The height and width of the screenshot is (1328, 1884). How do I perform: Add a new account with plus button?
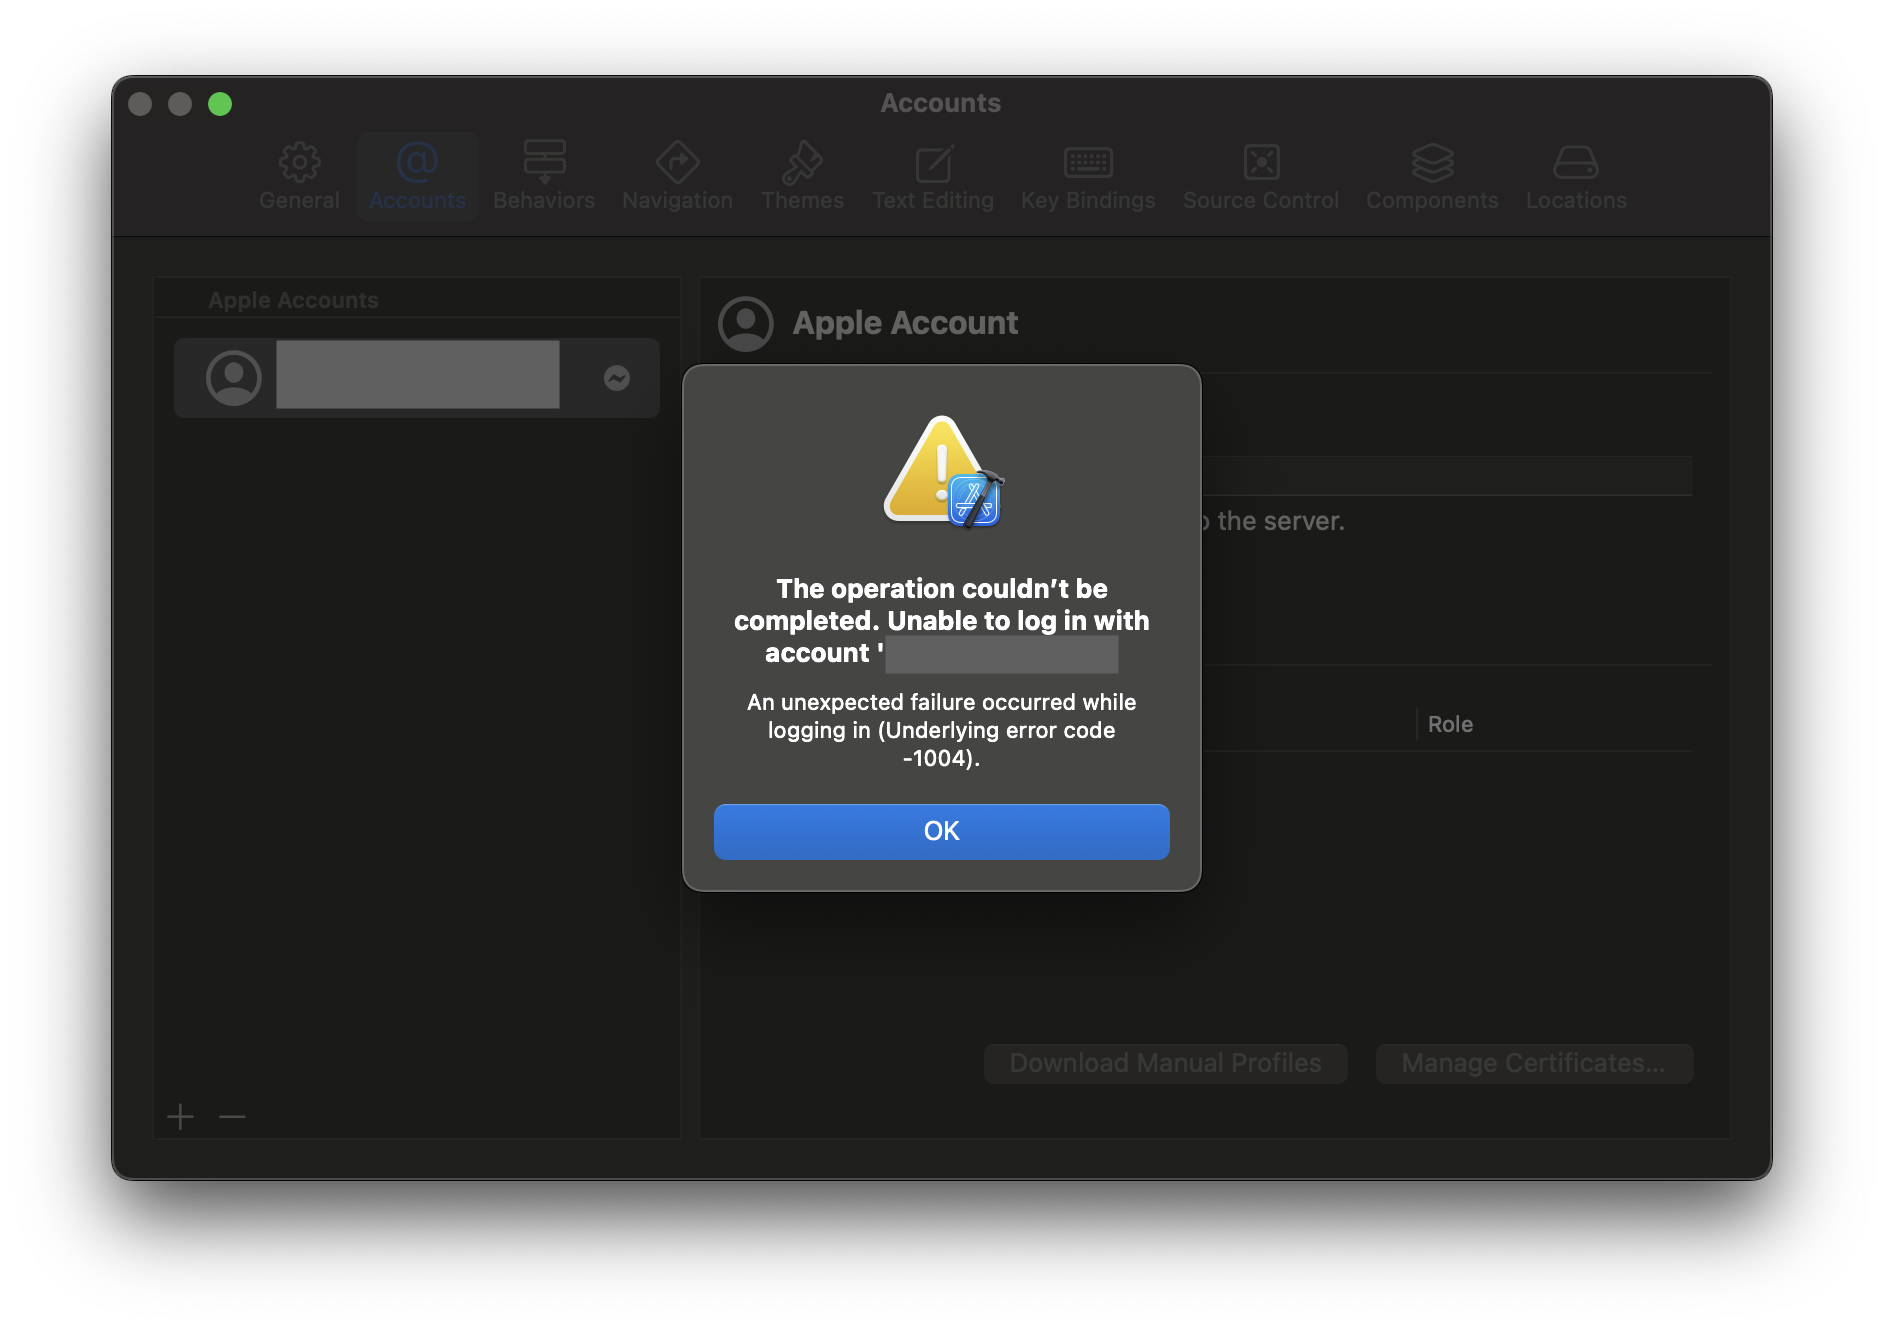[181, 1116]
